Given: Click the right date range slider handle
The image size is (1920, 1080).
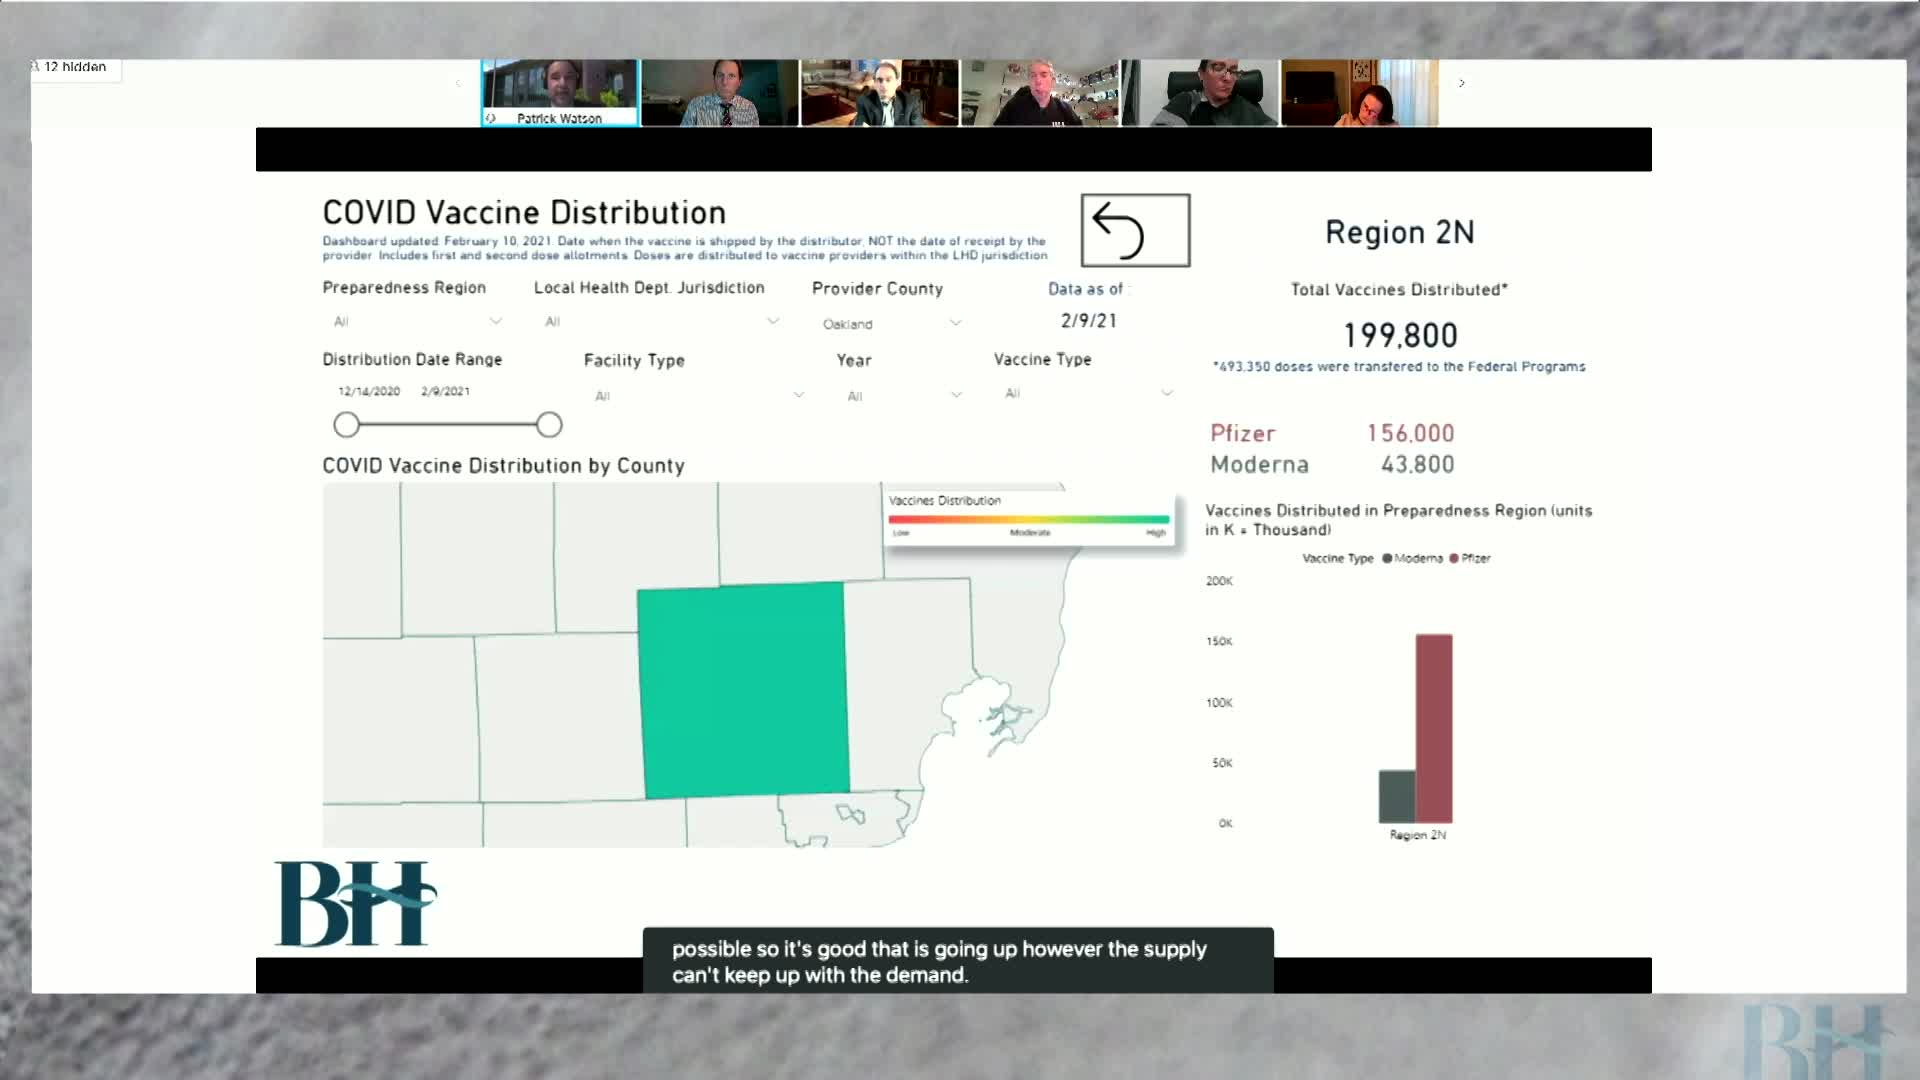Looking at the screenshot, I should [549, 425].
